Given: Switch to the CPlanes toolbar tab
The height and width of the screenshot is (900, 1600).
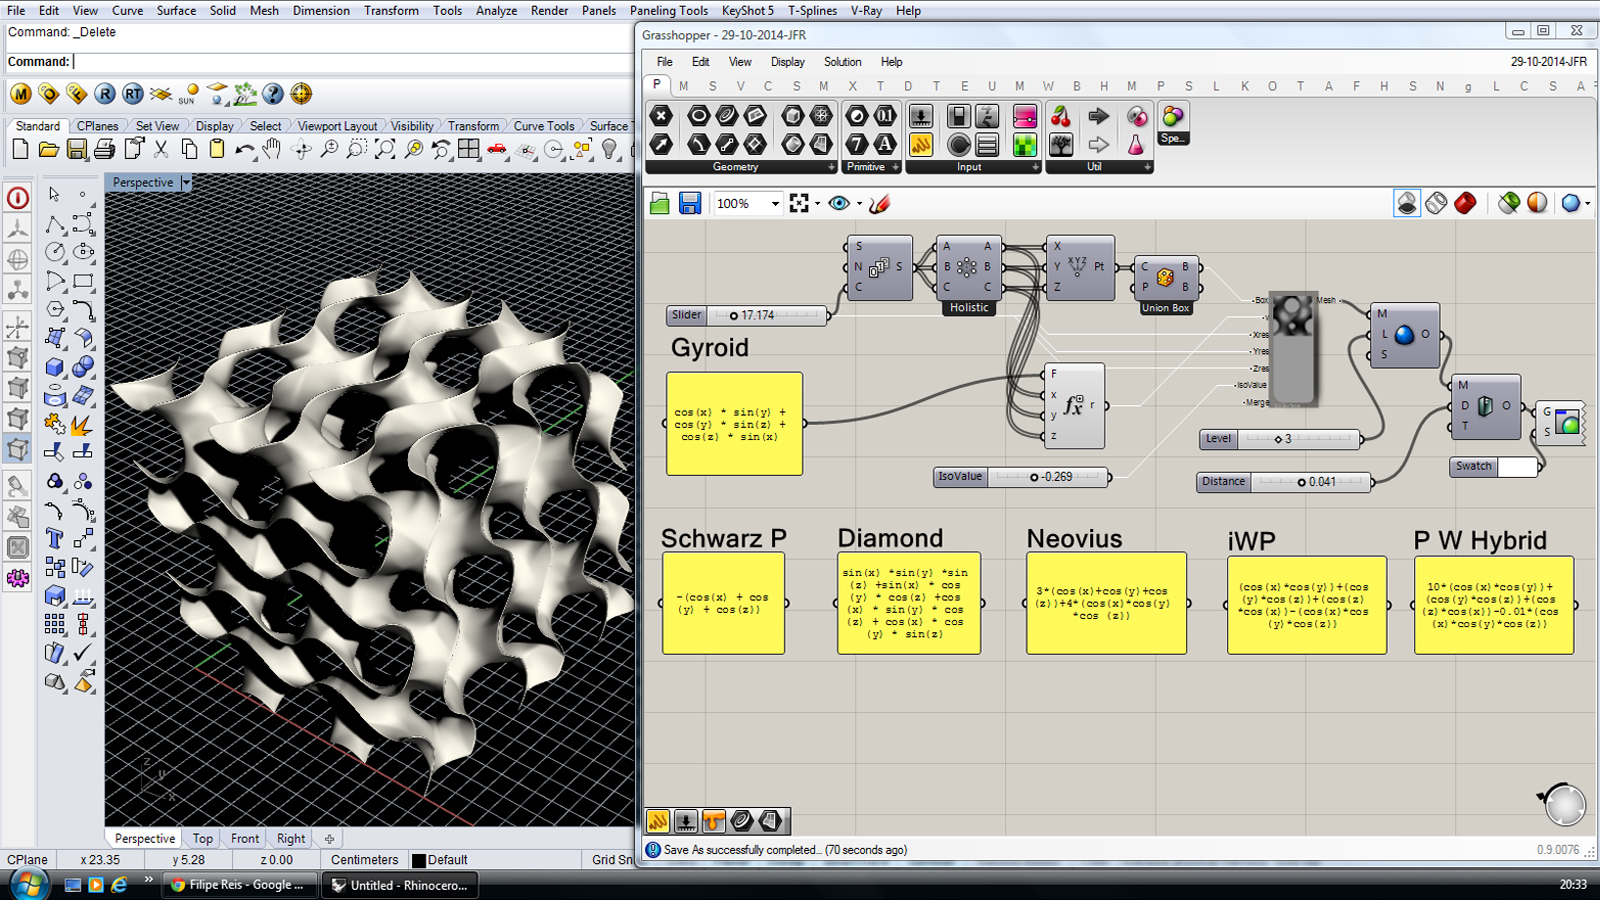Looking at the screenshot, I should pos(97,126).
